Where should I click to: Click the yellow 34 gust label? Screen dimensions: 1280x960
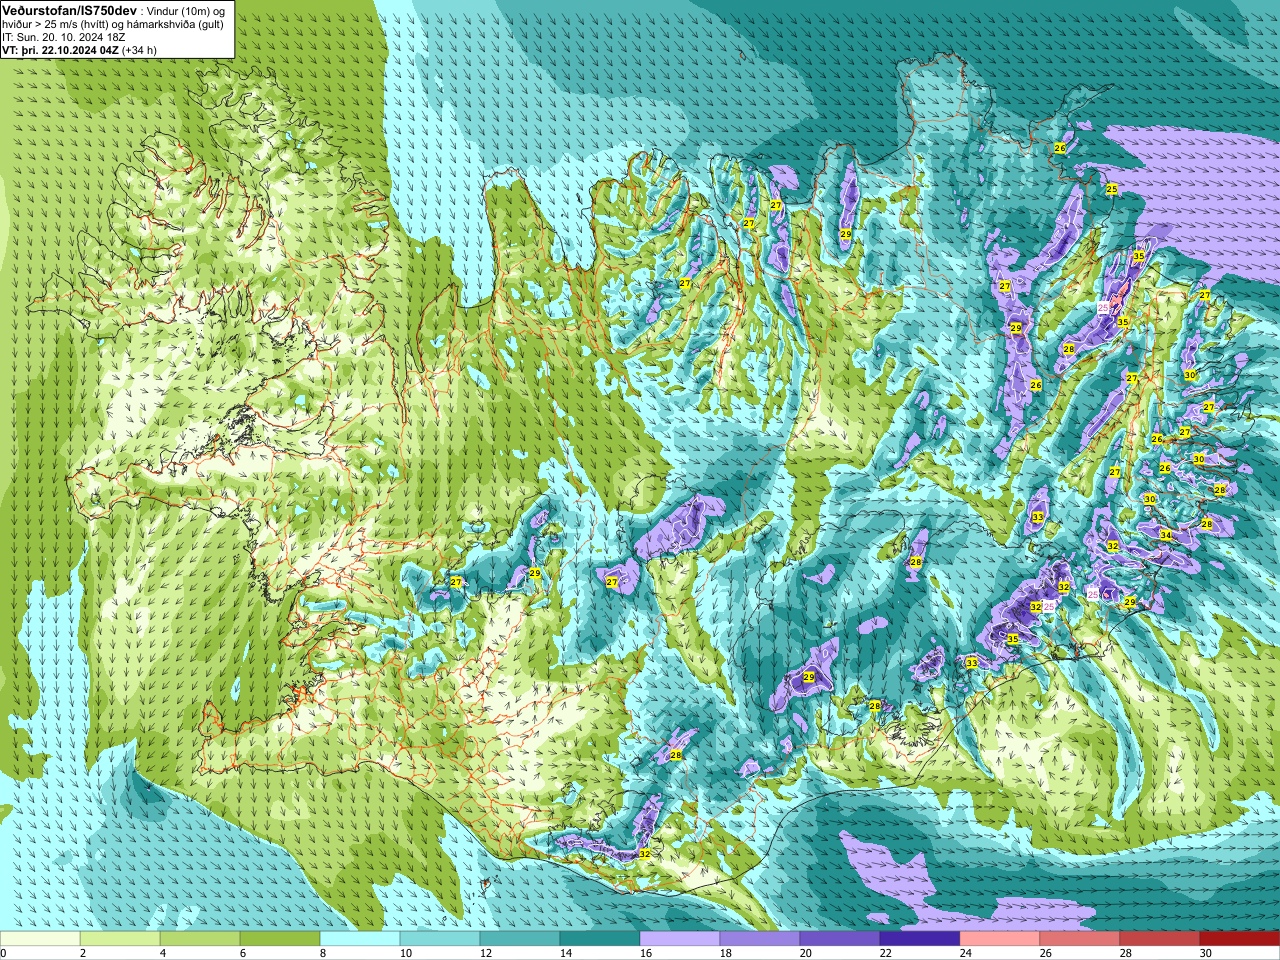tap(1166, 536)
